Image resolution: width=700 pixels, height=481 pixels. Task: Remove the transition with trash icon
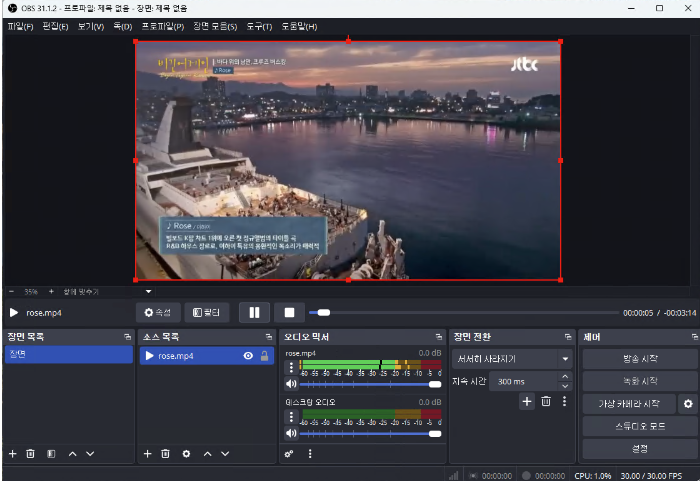[546, 402]
